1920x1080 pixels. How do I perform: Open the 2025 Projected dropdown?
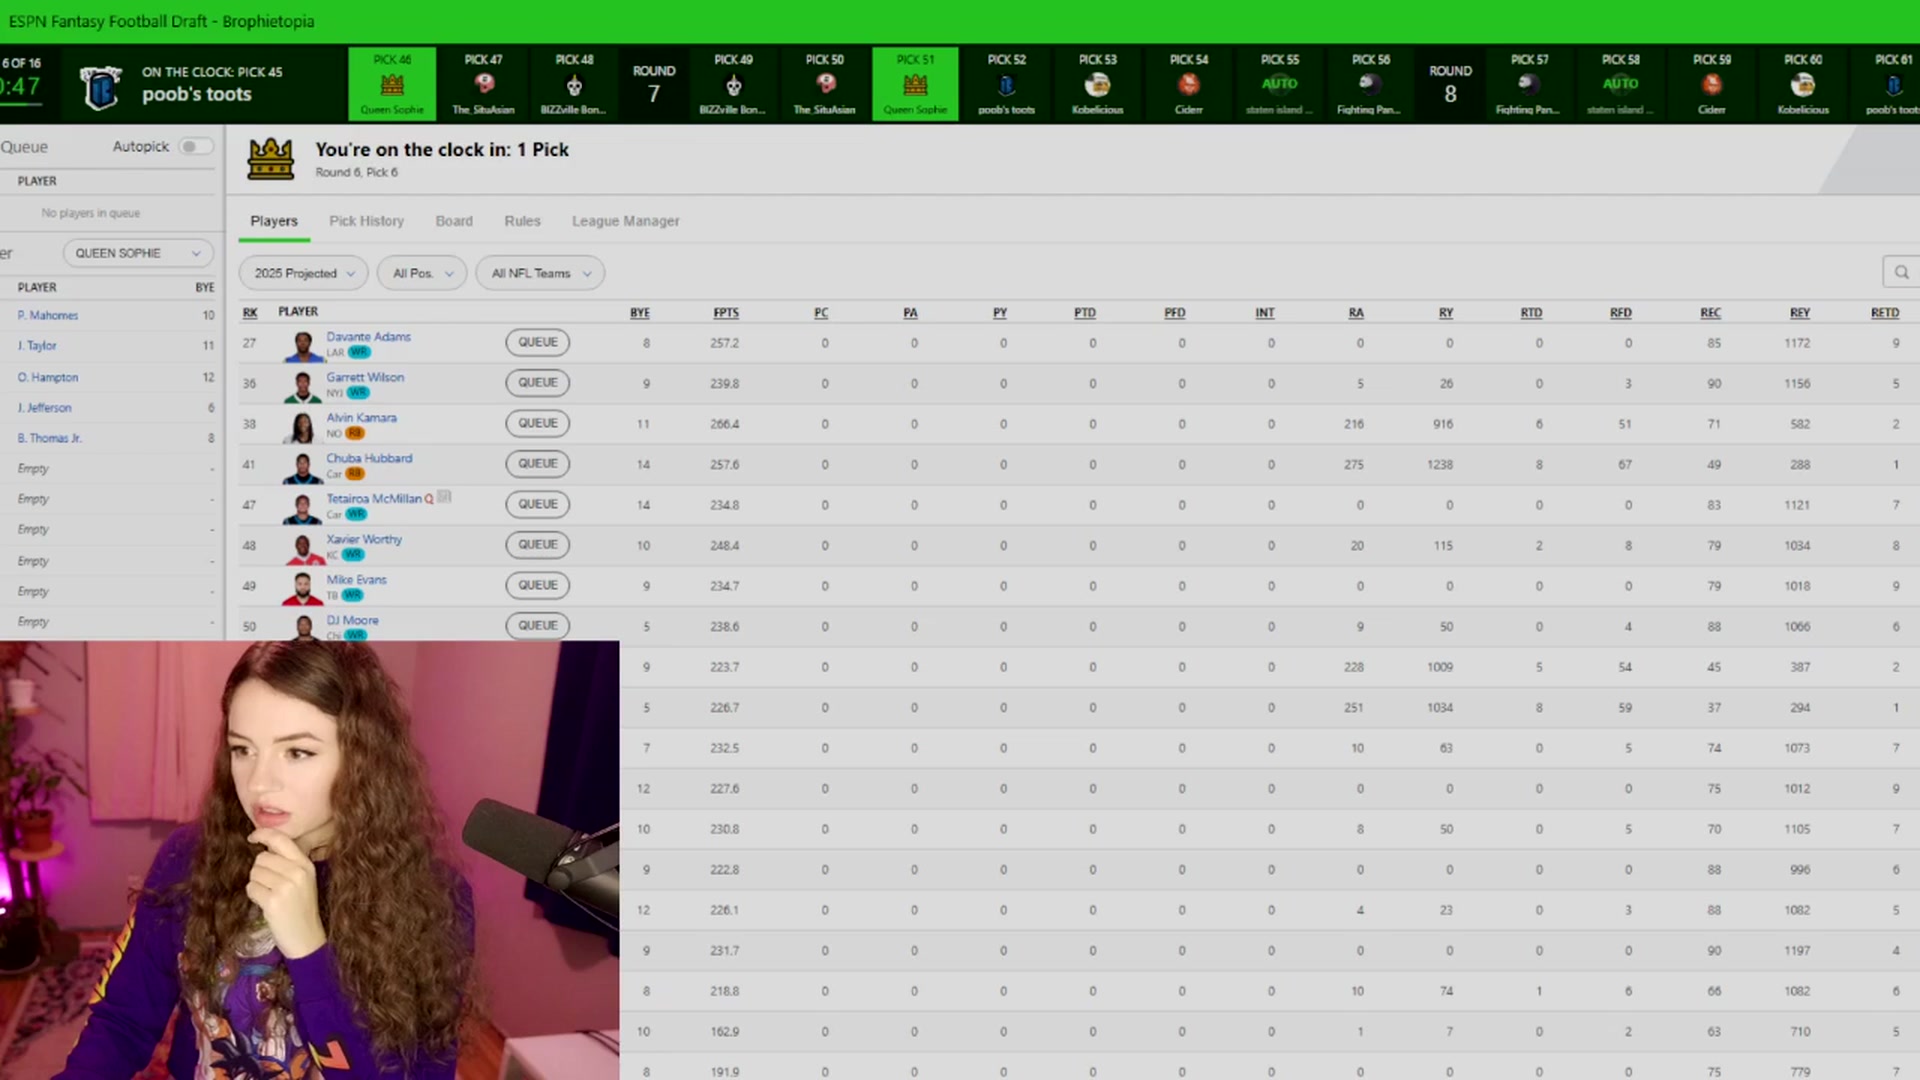click(x=303, y=273)
